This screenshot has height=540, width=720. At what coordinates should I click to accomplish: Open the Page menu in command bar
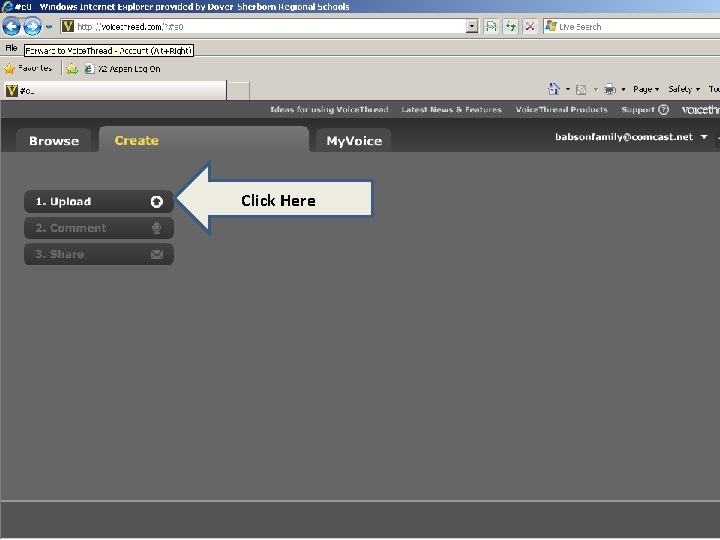646,89
